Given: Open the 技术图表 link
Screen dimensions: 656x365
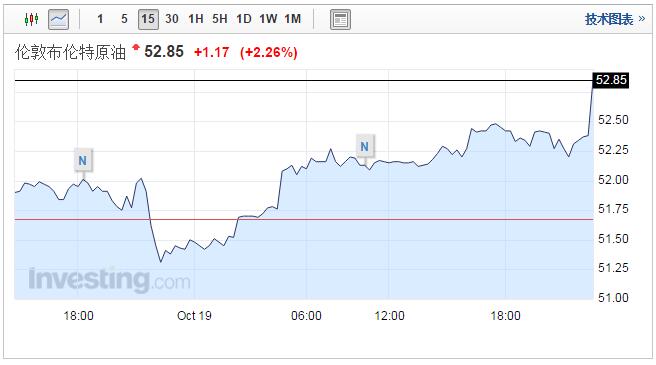Looking at the screenshot, I should pyautogui.click(x=609, y=19).
